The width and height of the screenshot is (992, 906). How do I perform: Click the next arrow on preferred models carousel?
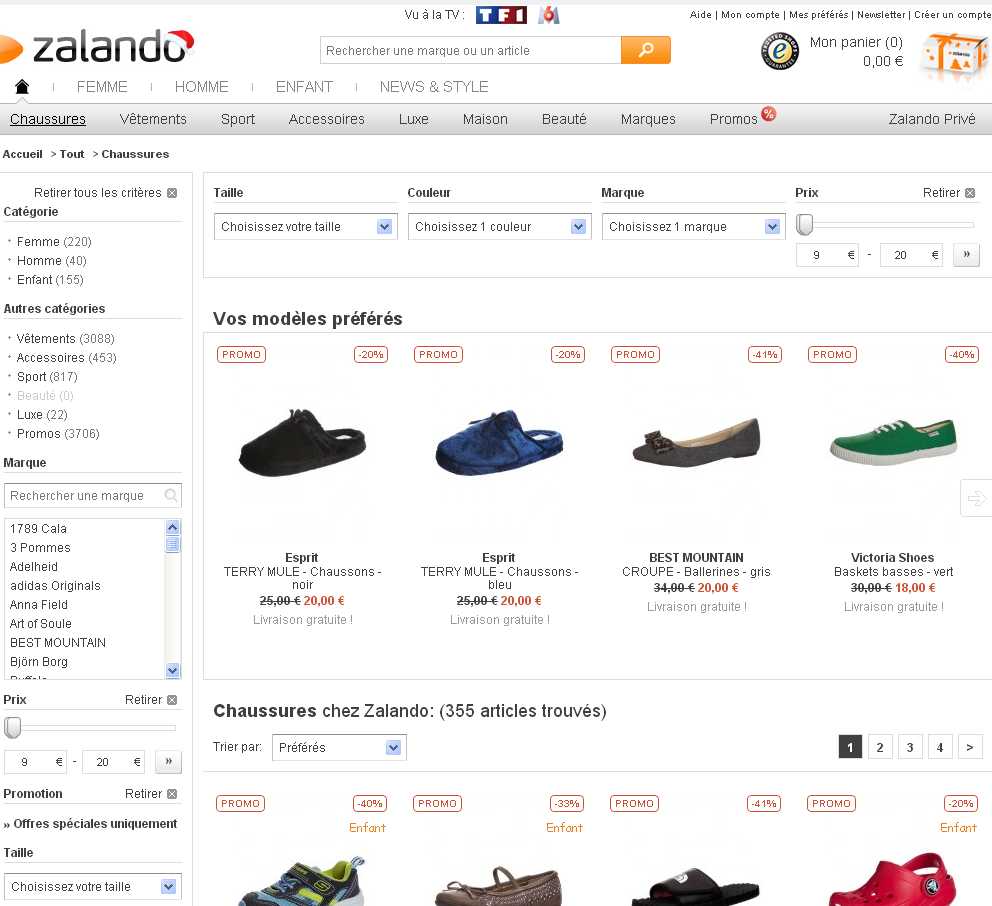pos(975,497)
